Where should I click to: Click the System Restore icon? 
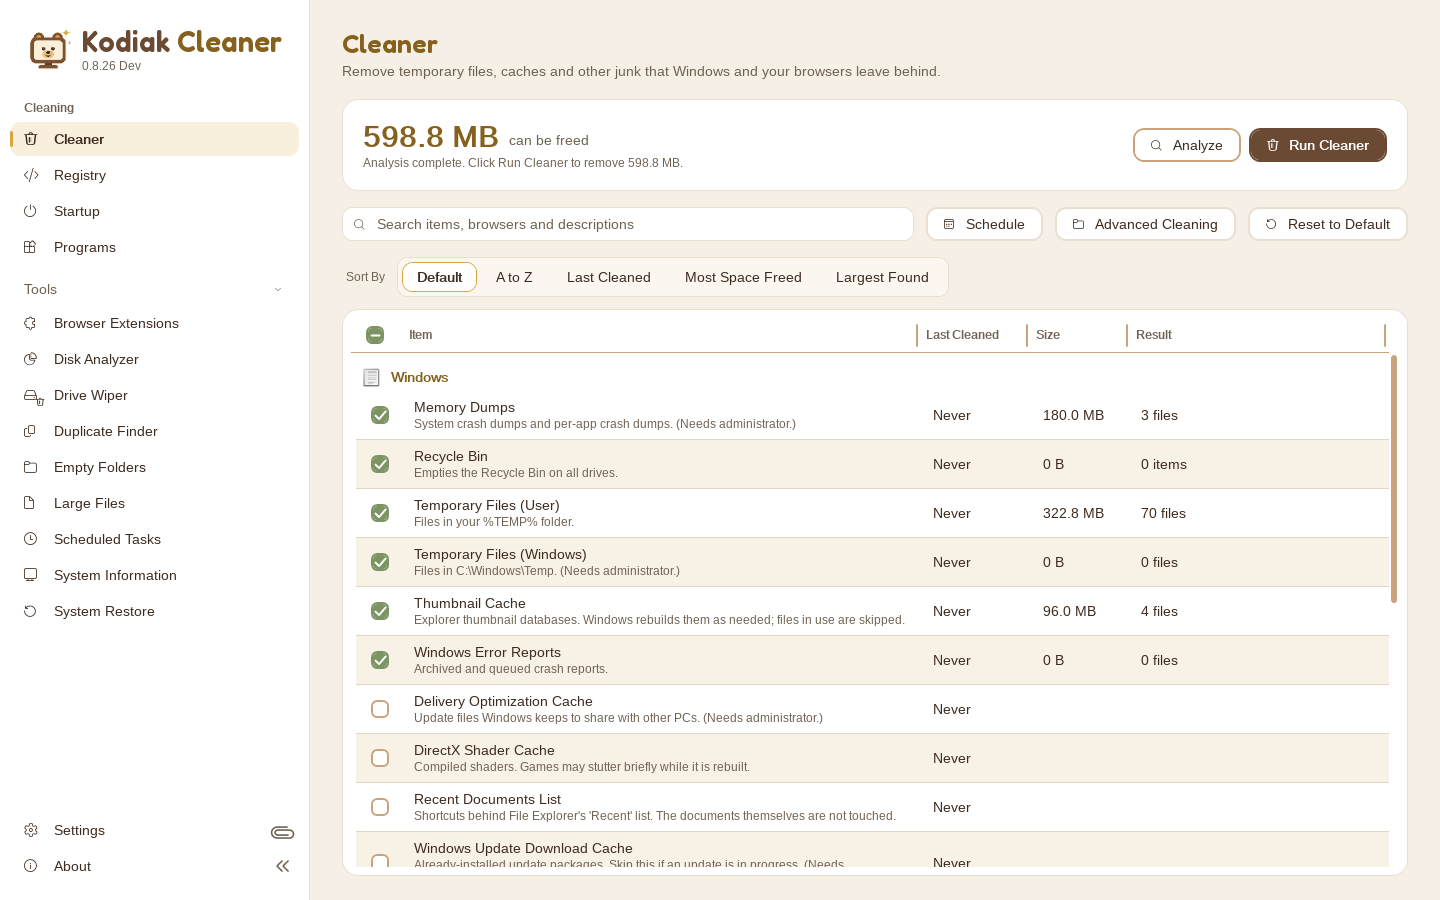31,611
